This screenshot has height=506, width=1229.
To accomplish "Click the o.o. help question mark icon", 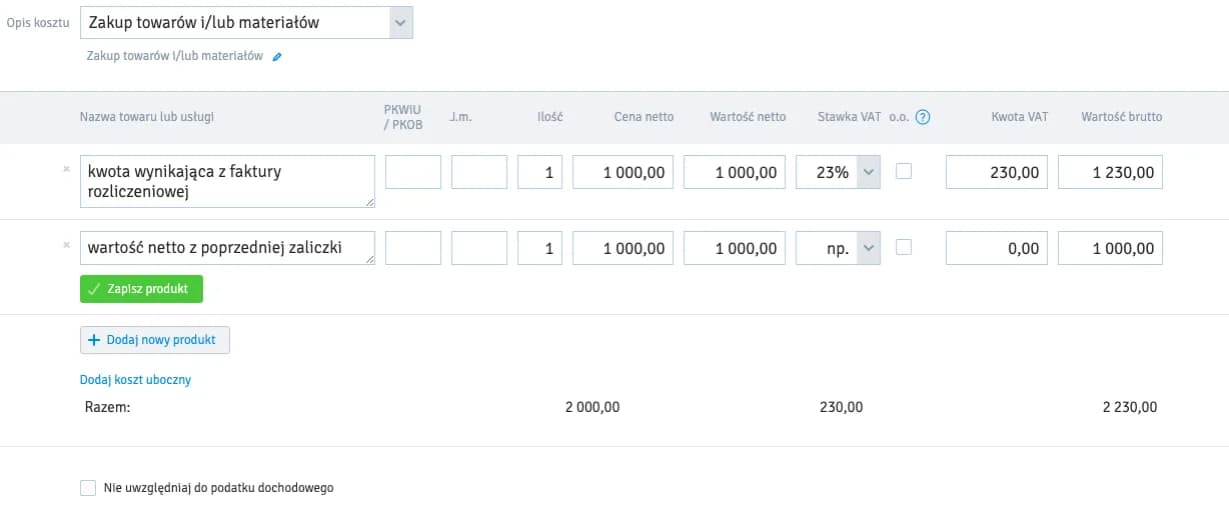I will pos(922,117).
